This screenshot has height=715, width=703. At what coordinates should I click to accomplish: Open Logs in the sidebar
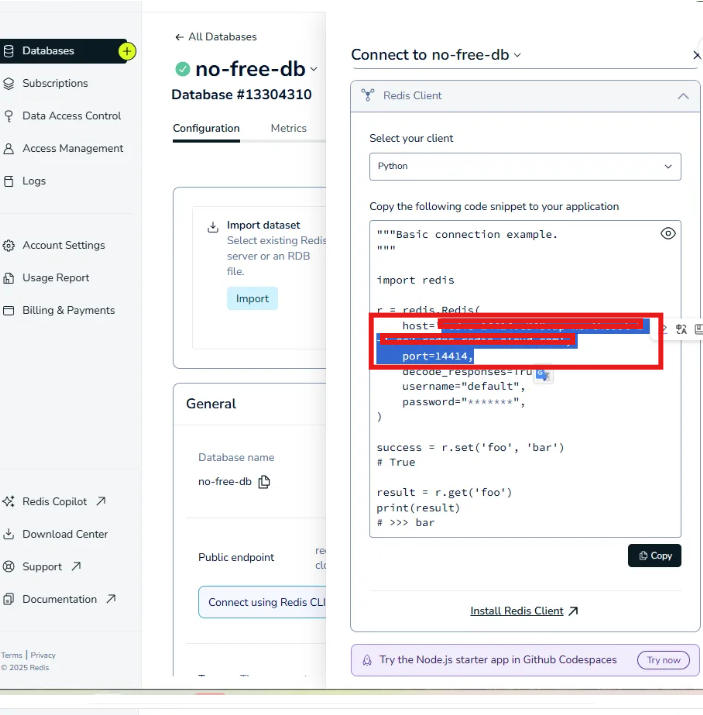34,181
